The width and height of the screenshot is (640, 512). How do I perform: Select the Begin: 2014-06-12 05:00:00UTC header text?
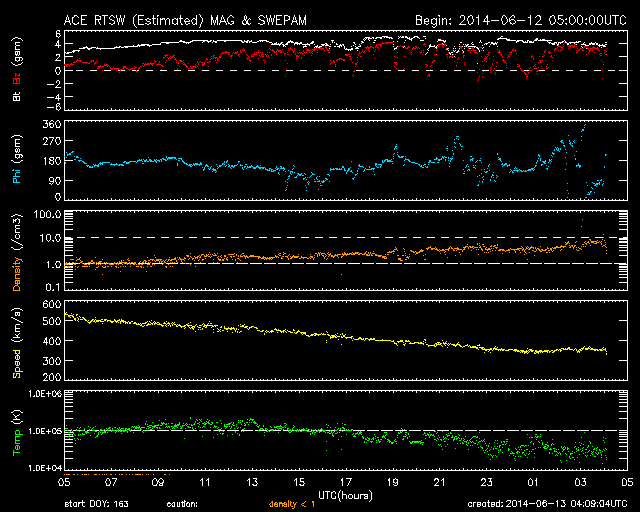pos(521,21)
